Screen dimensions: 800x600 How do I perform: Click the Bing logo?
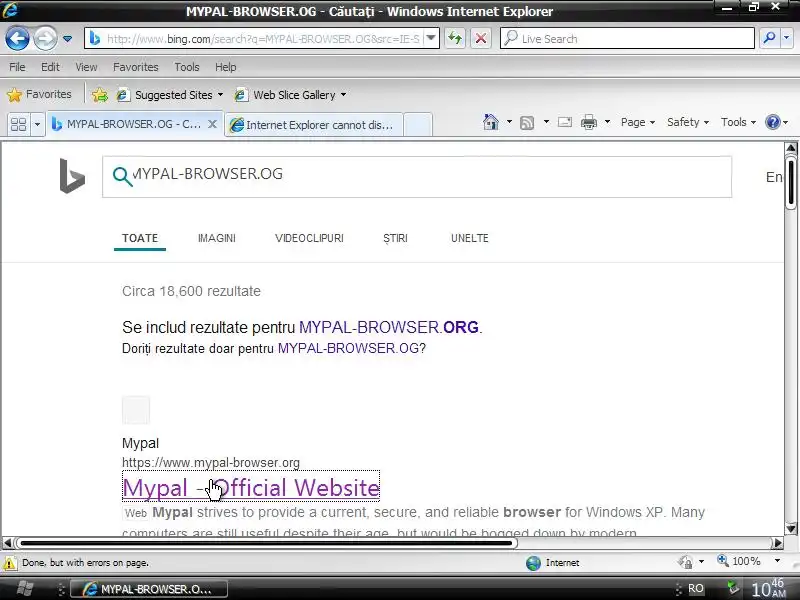pos(72,176)
